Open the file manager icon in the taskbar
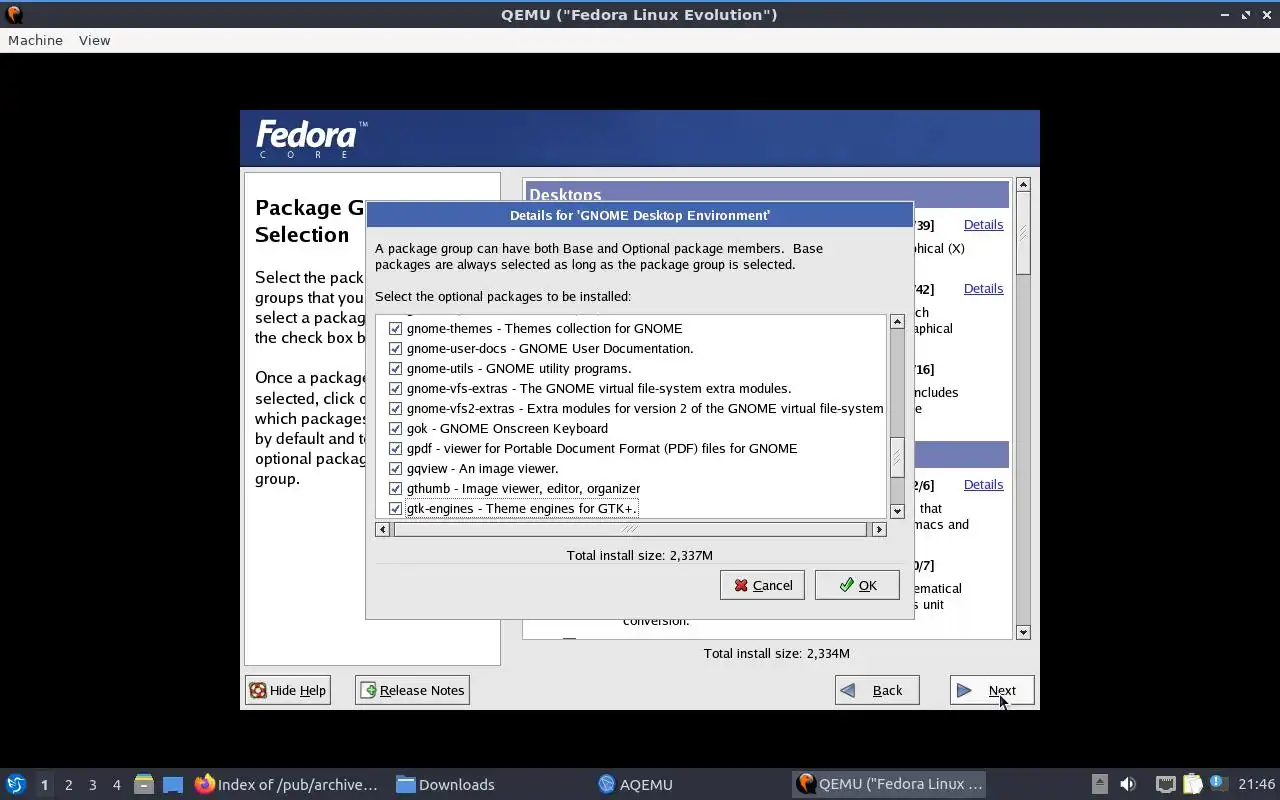Screen dimensions: 1280x800 pos(144,784)
